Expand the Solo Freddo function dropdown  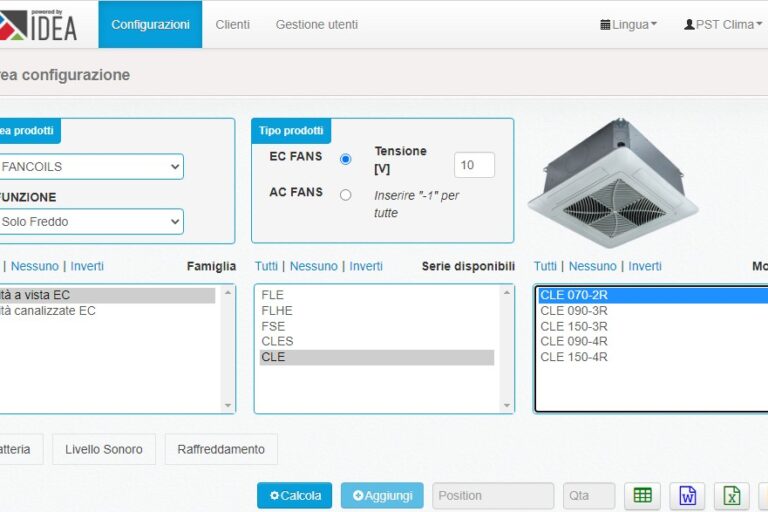pos(90,221)
